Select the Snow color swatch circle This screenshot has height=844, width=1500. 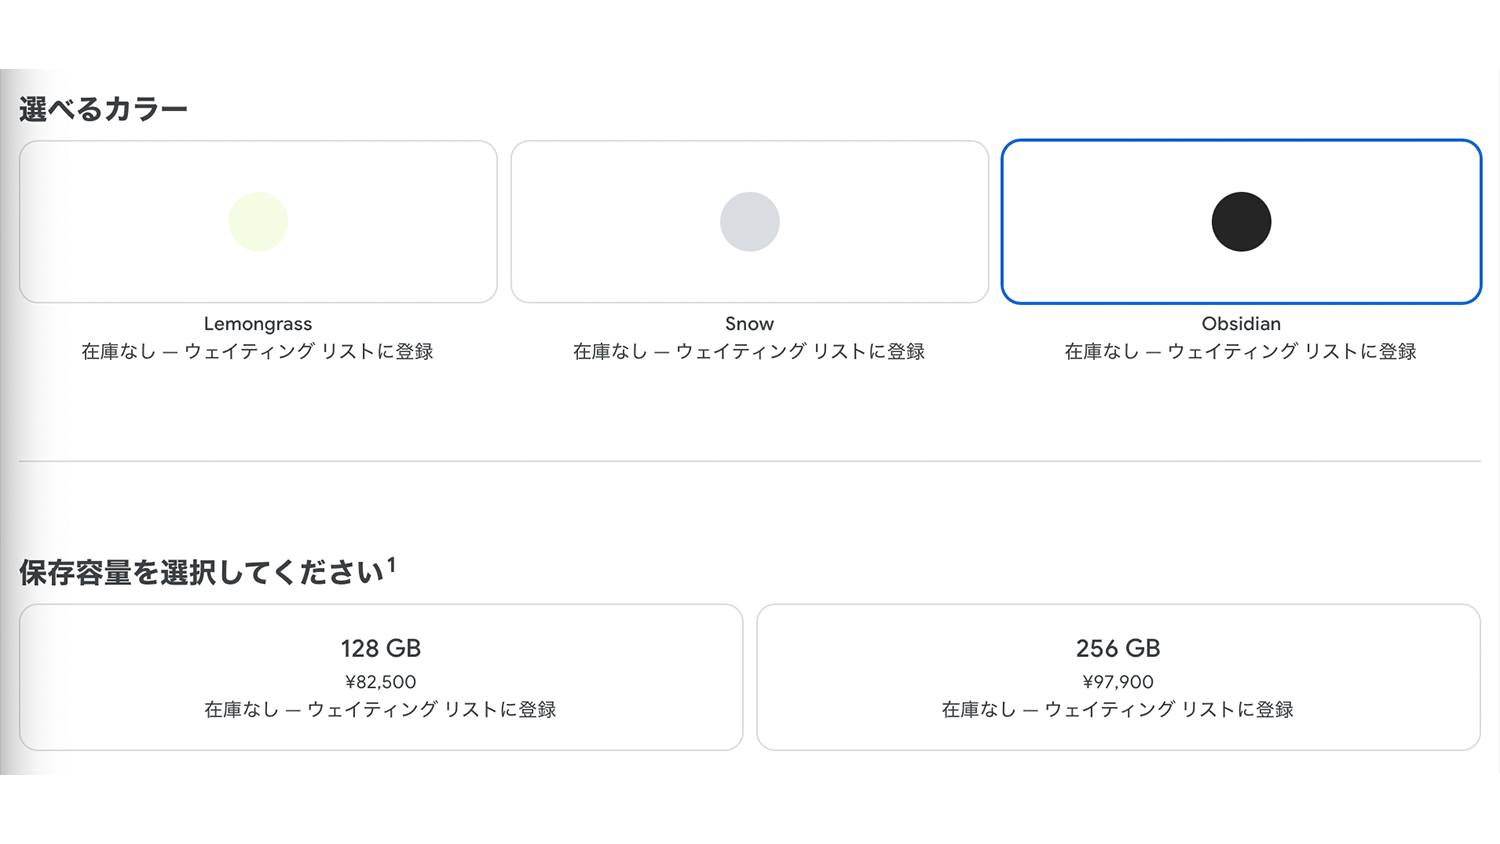[750, 222]
